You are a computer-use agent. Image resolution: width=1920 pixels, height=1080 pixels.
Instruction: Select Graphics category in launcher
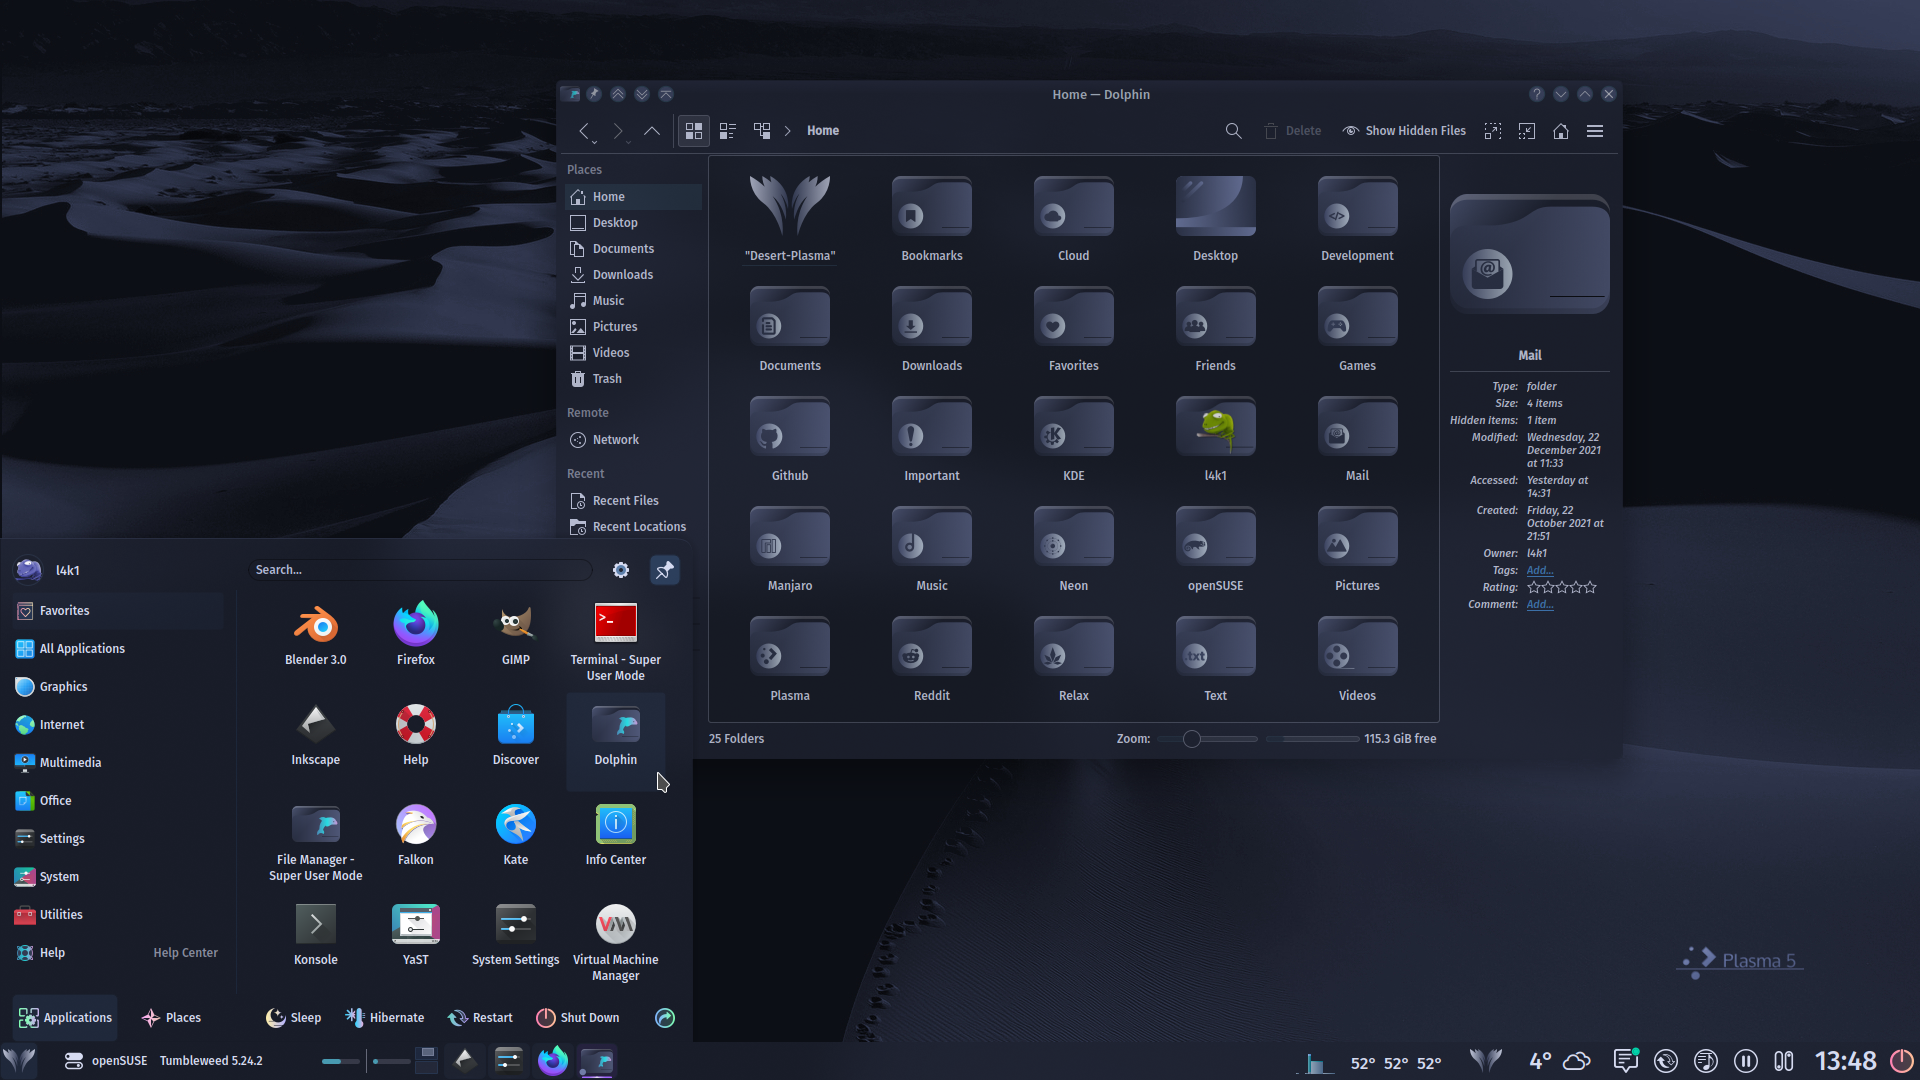[118, 687]
